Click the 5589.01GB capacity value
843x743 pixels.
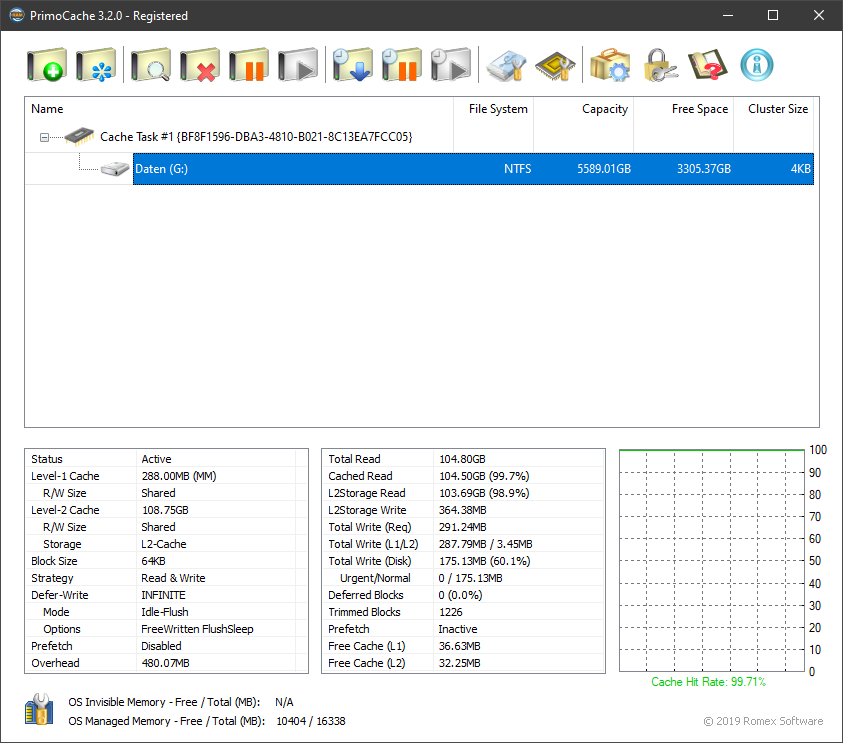coord(604,169)
